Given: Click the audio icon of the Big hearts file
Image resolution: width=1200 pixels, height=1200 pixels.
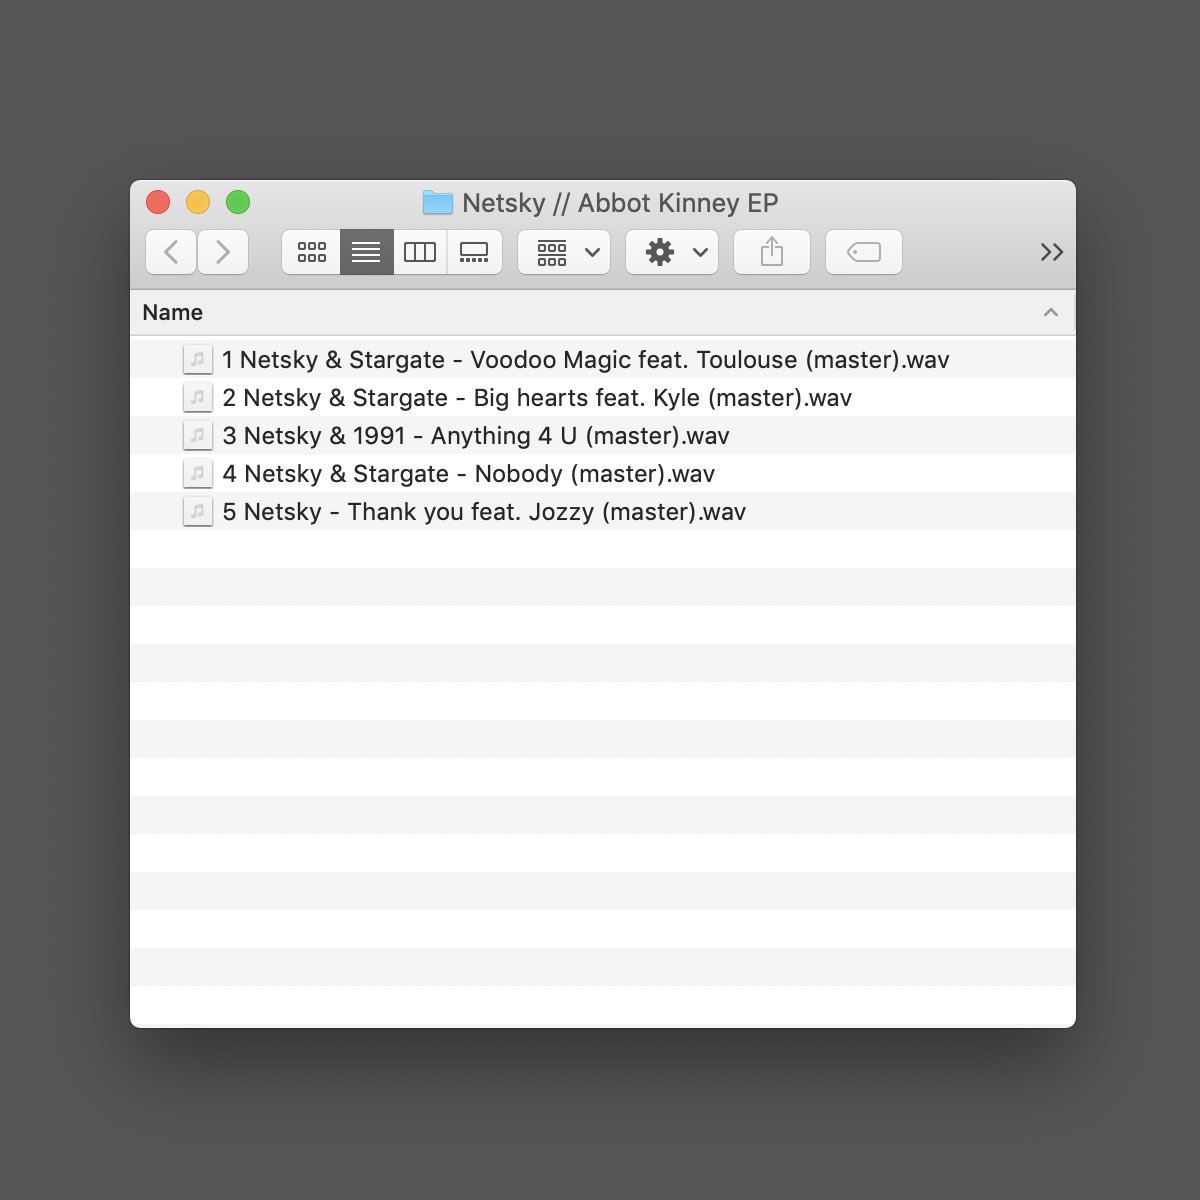Looking at the screenshot, I should click(198, 397).
